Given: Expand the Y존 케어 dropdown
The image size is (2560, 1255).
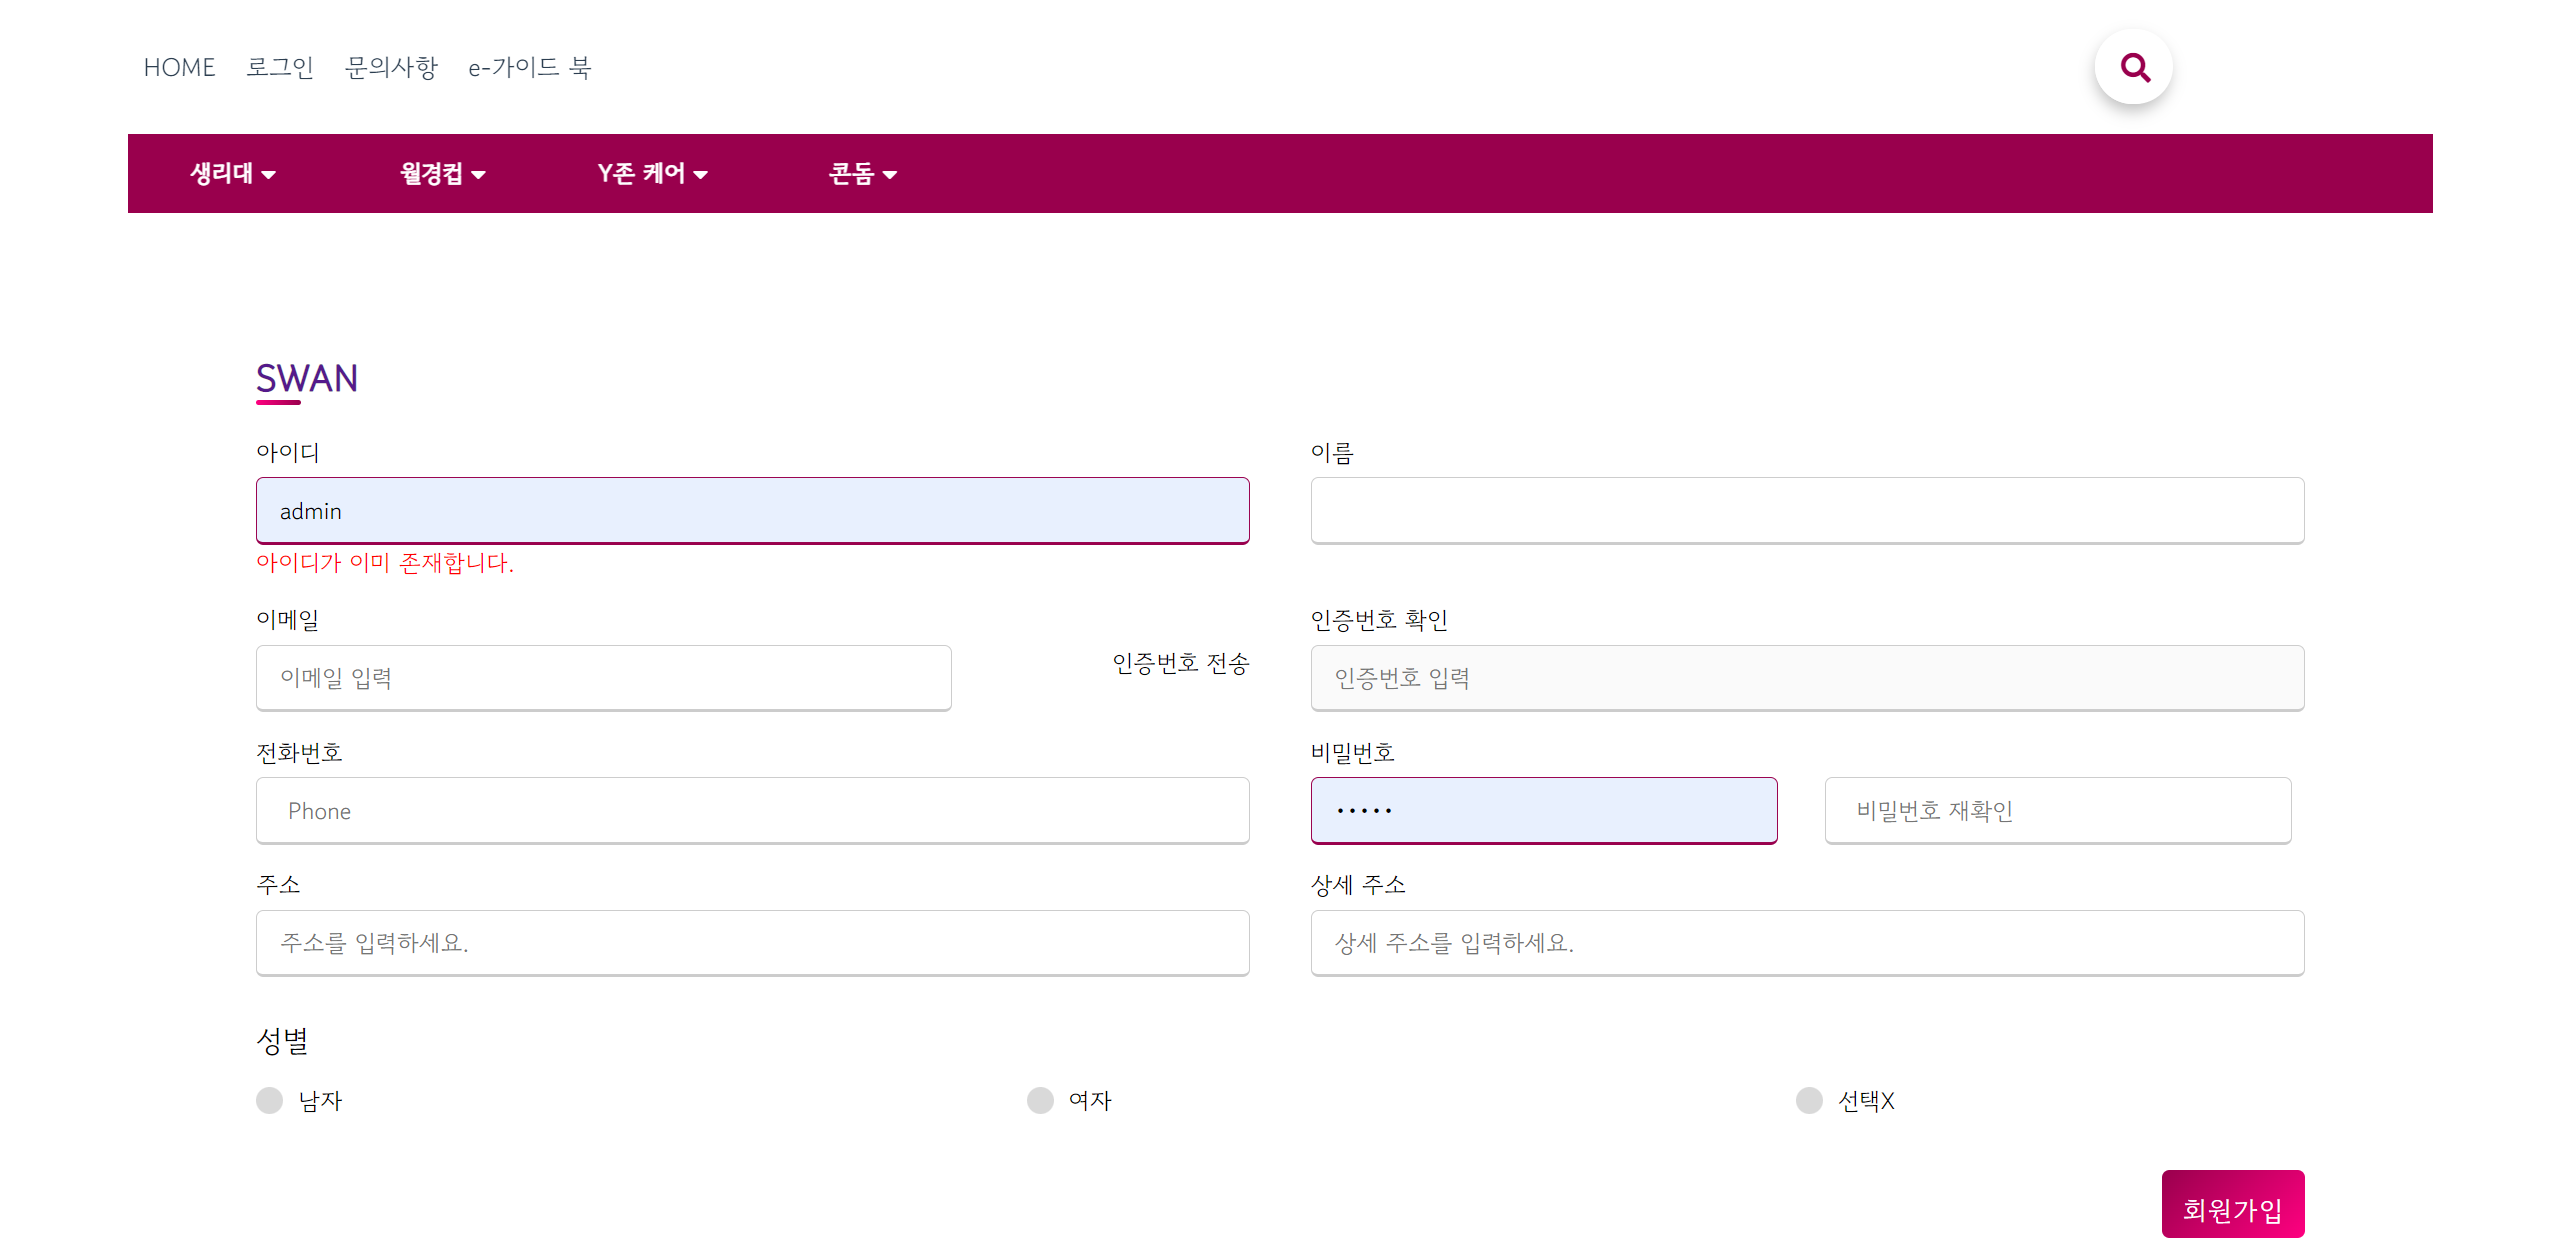Looking at the screenshot, I should click(652, 173).
